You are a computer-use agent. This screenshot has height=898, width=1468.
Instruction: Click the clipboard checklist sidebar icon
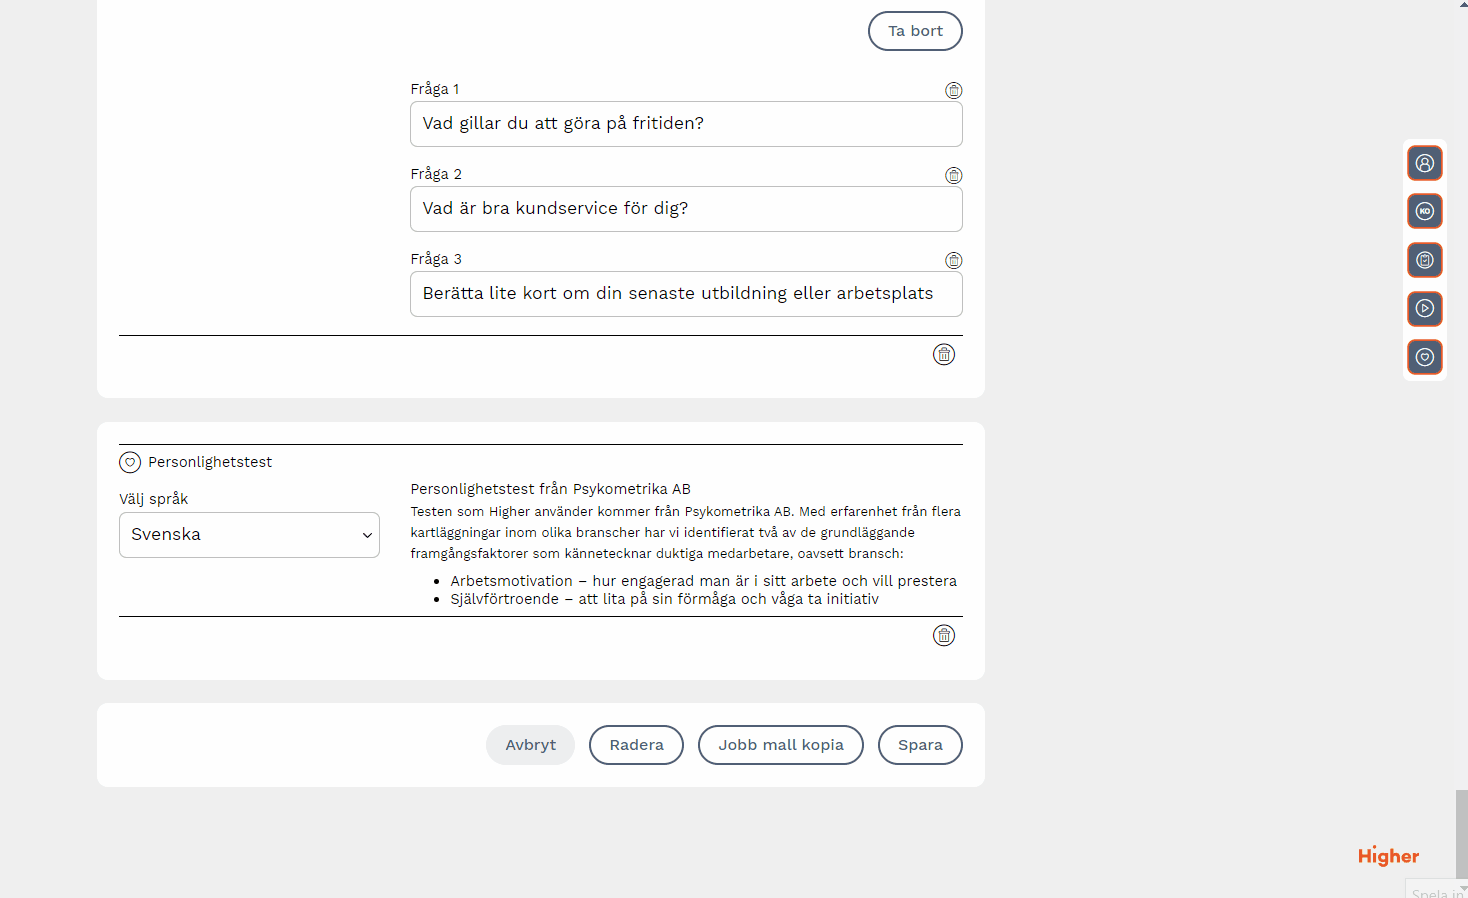tap(1425, 260)
